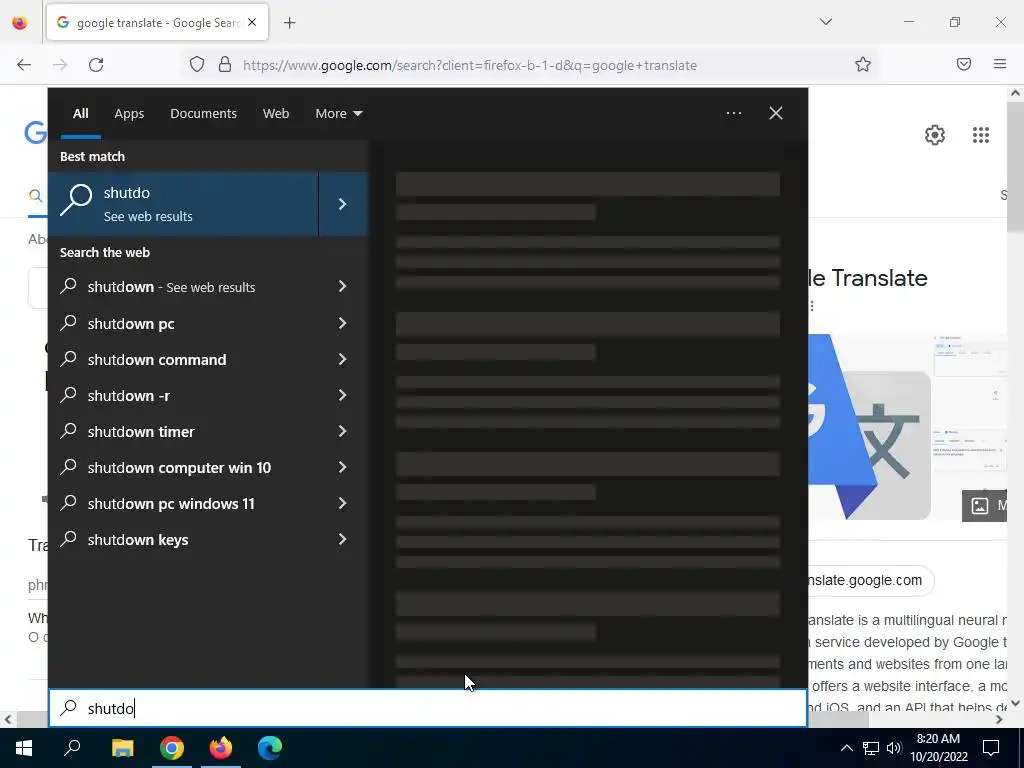Screen dimensions: 1024x768
Task: Open the notification action center icon
Action: [991, 748]
